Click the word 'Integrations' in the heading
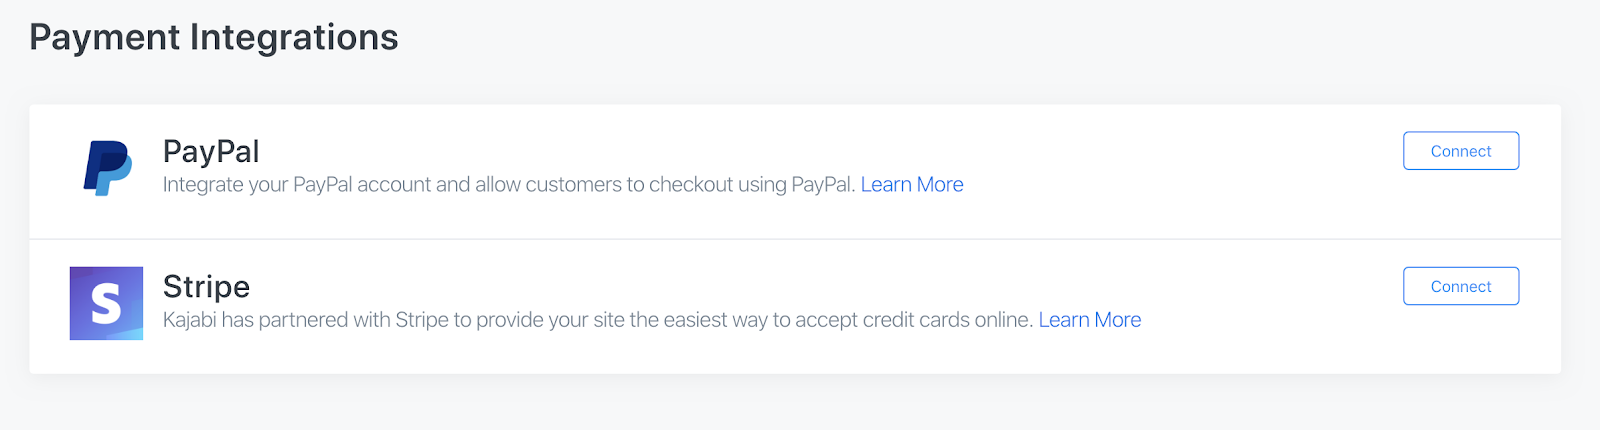1600x430 pixels. click(x=294, y=37)
